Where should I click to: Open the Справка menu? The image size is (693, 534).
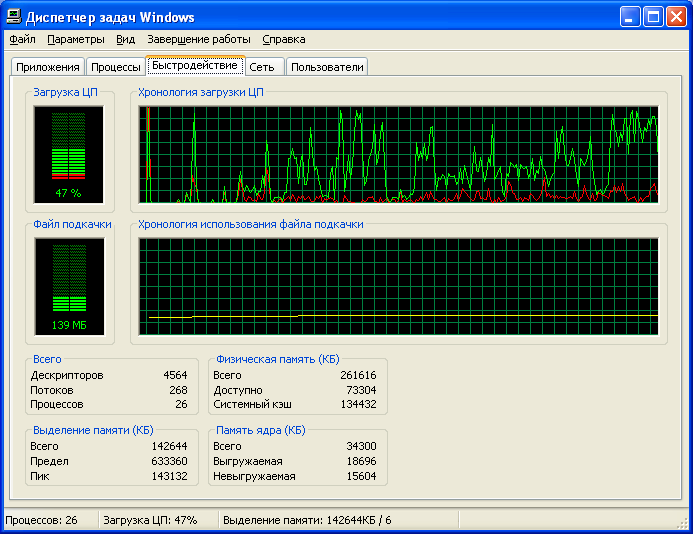point(284,39)
